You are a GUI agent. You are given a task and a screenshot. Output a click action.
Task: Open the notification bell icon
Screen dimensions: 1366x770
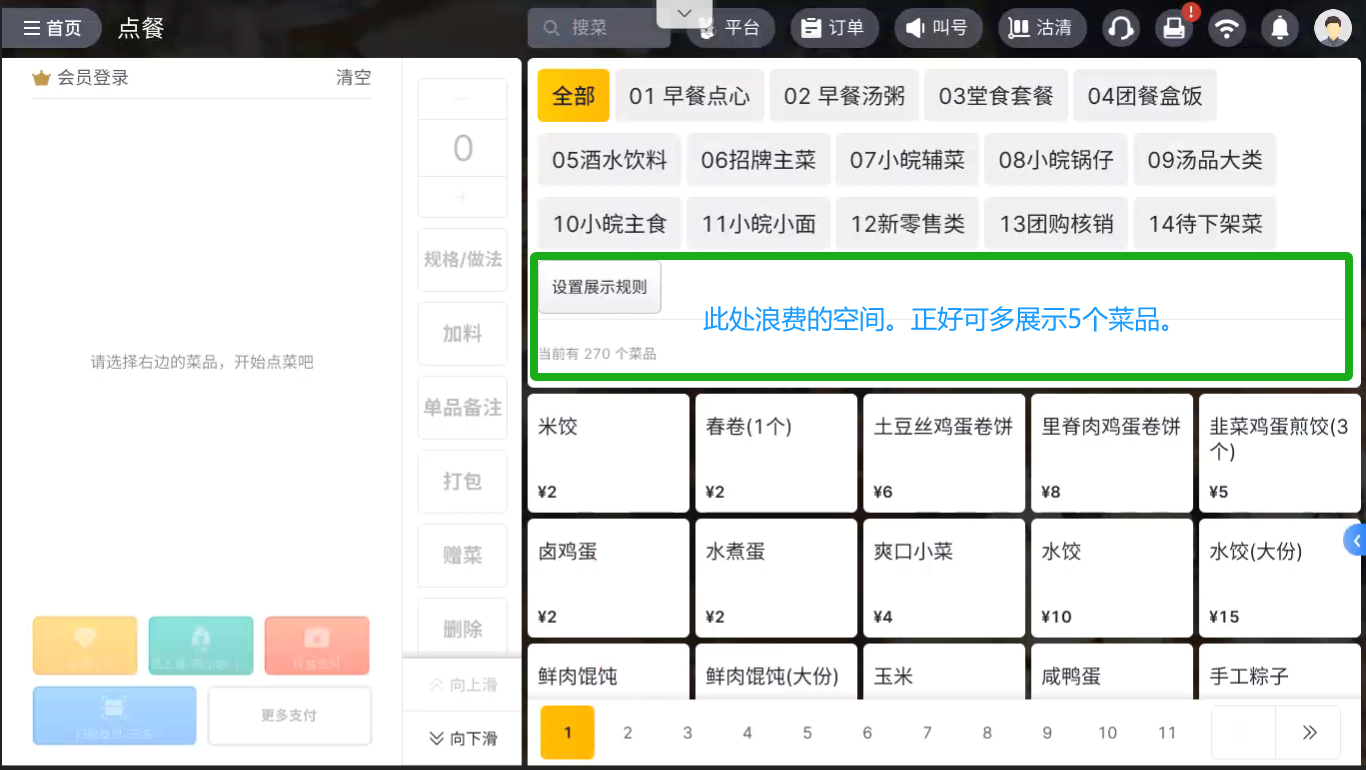click(x=1280, y=28)
